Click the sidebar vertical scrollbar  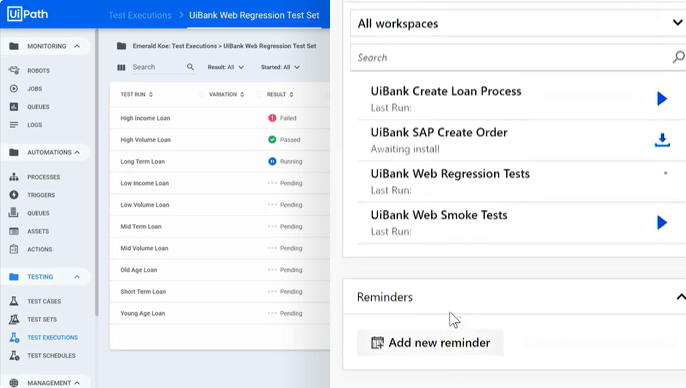pos(96,173)
